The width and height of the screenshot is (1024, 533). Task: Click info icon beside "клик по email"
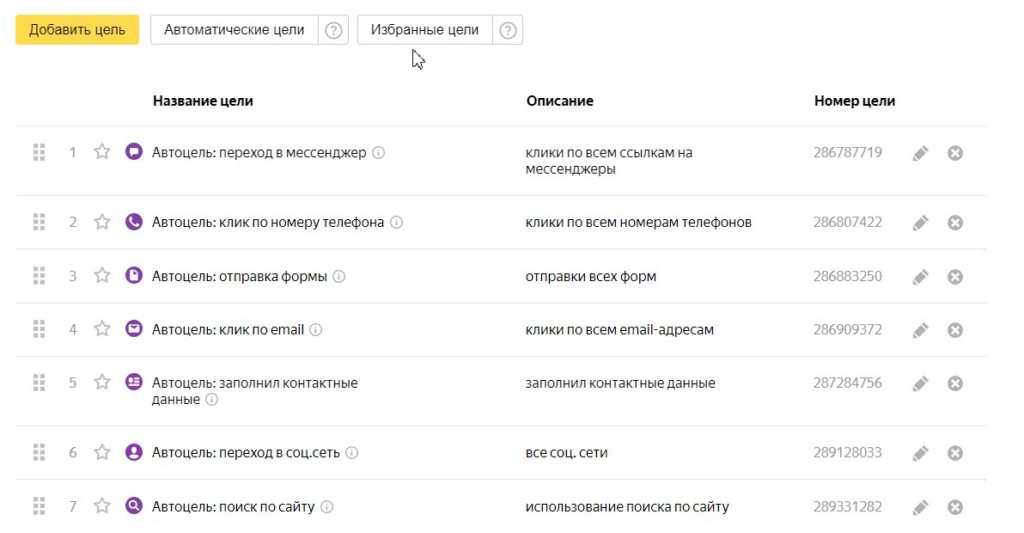tap(316, 330)
